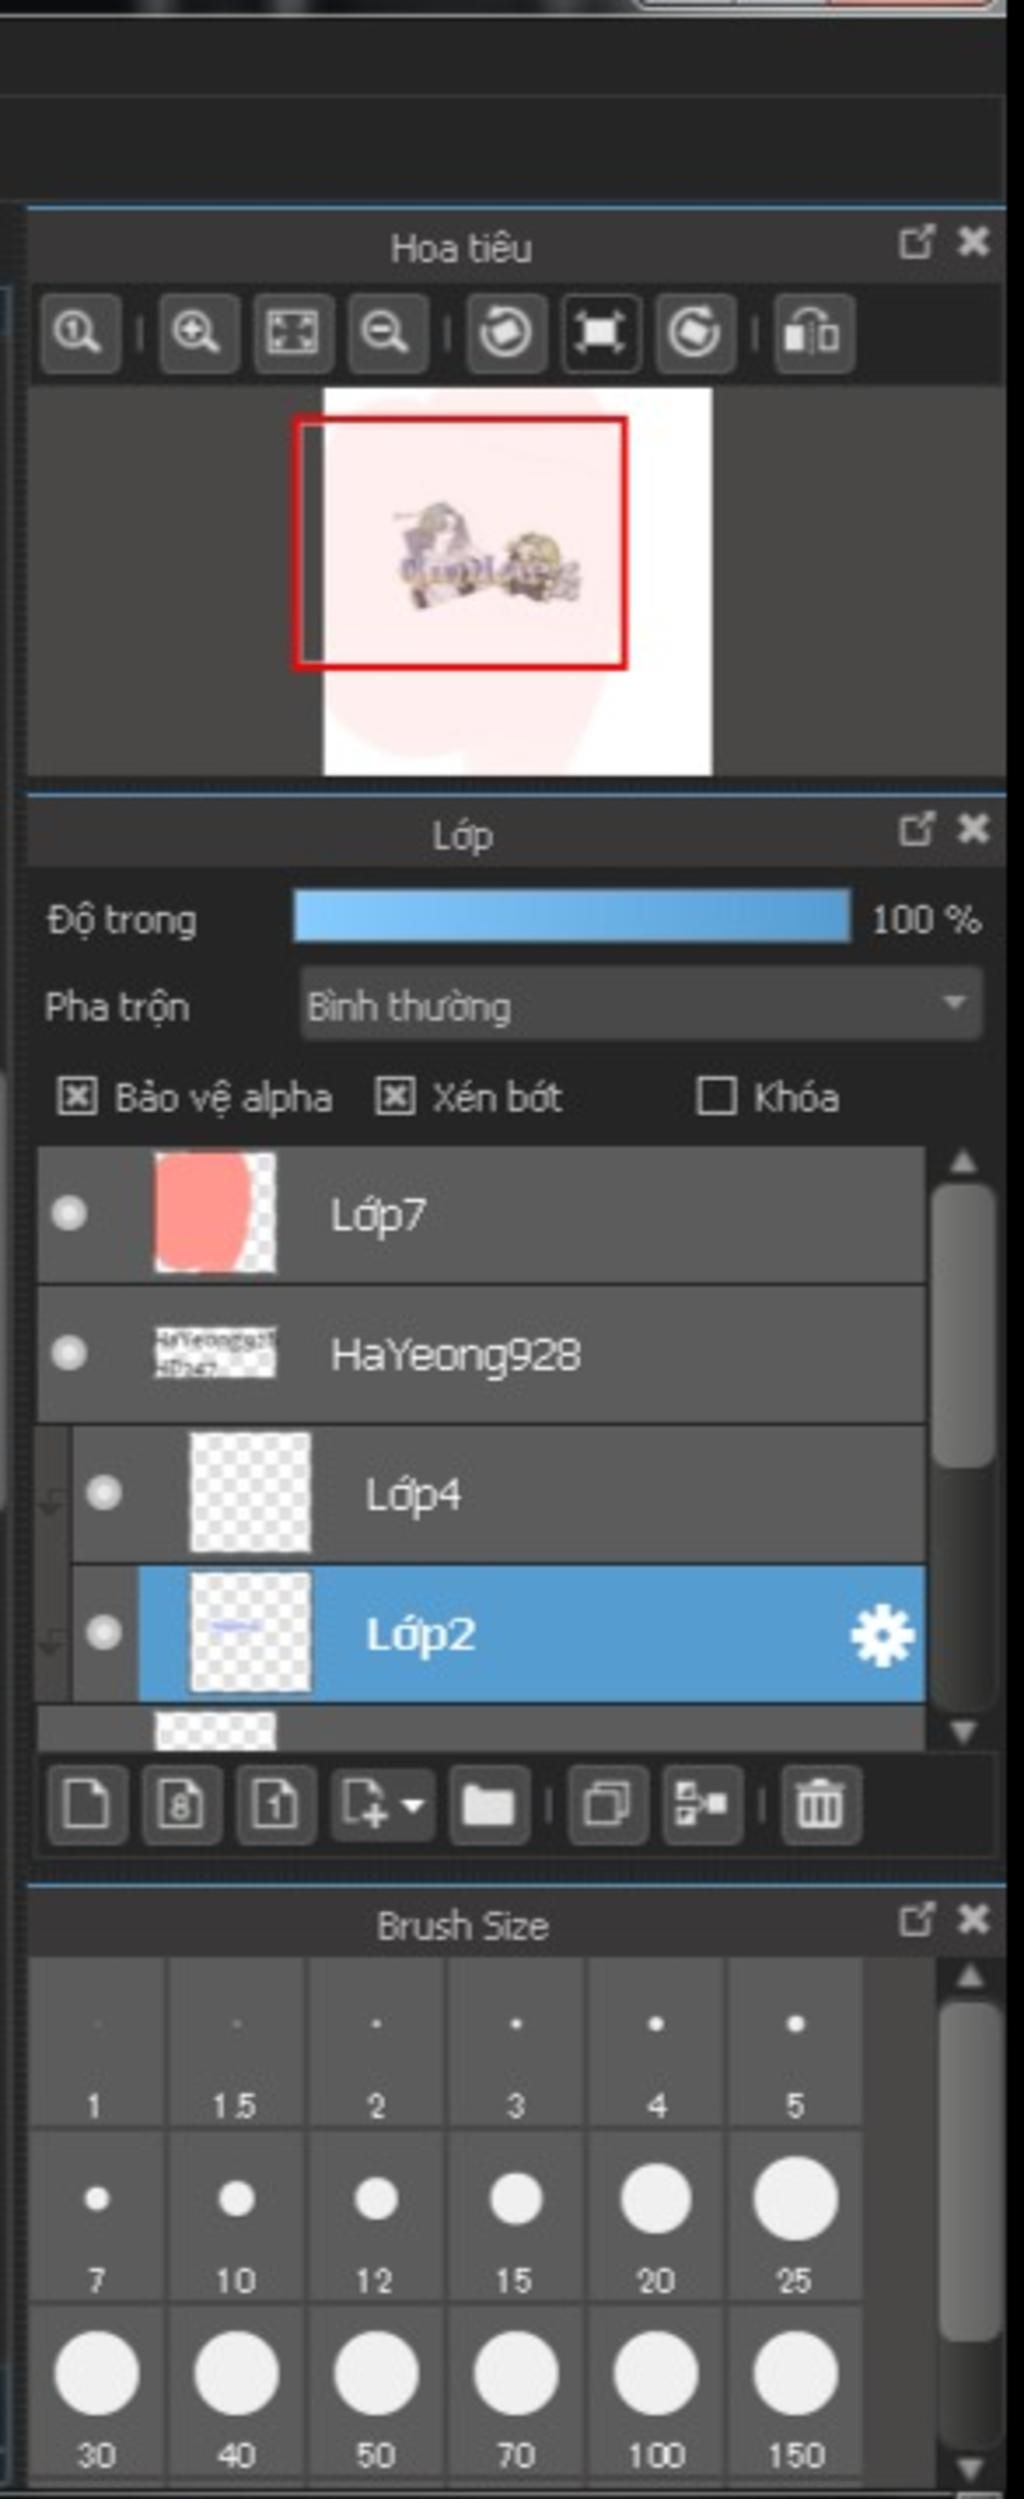Open the Pha trộn blend mode dropdown
This screenshot has height=2499, width=1024.
pyautogui.click(x=640, y=1004)
